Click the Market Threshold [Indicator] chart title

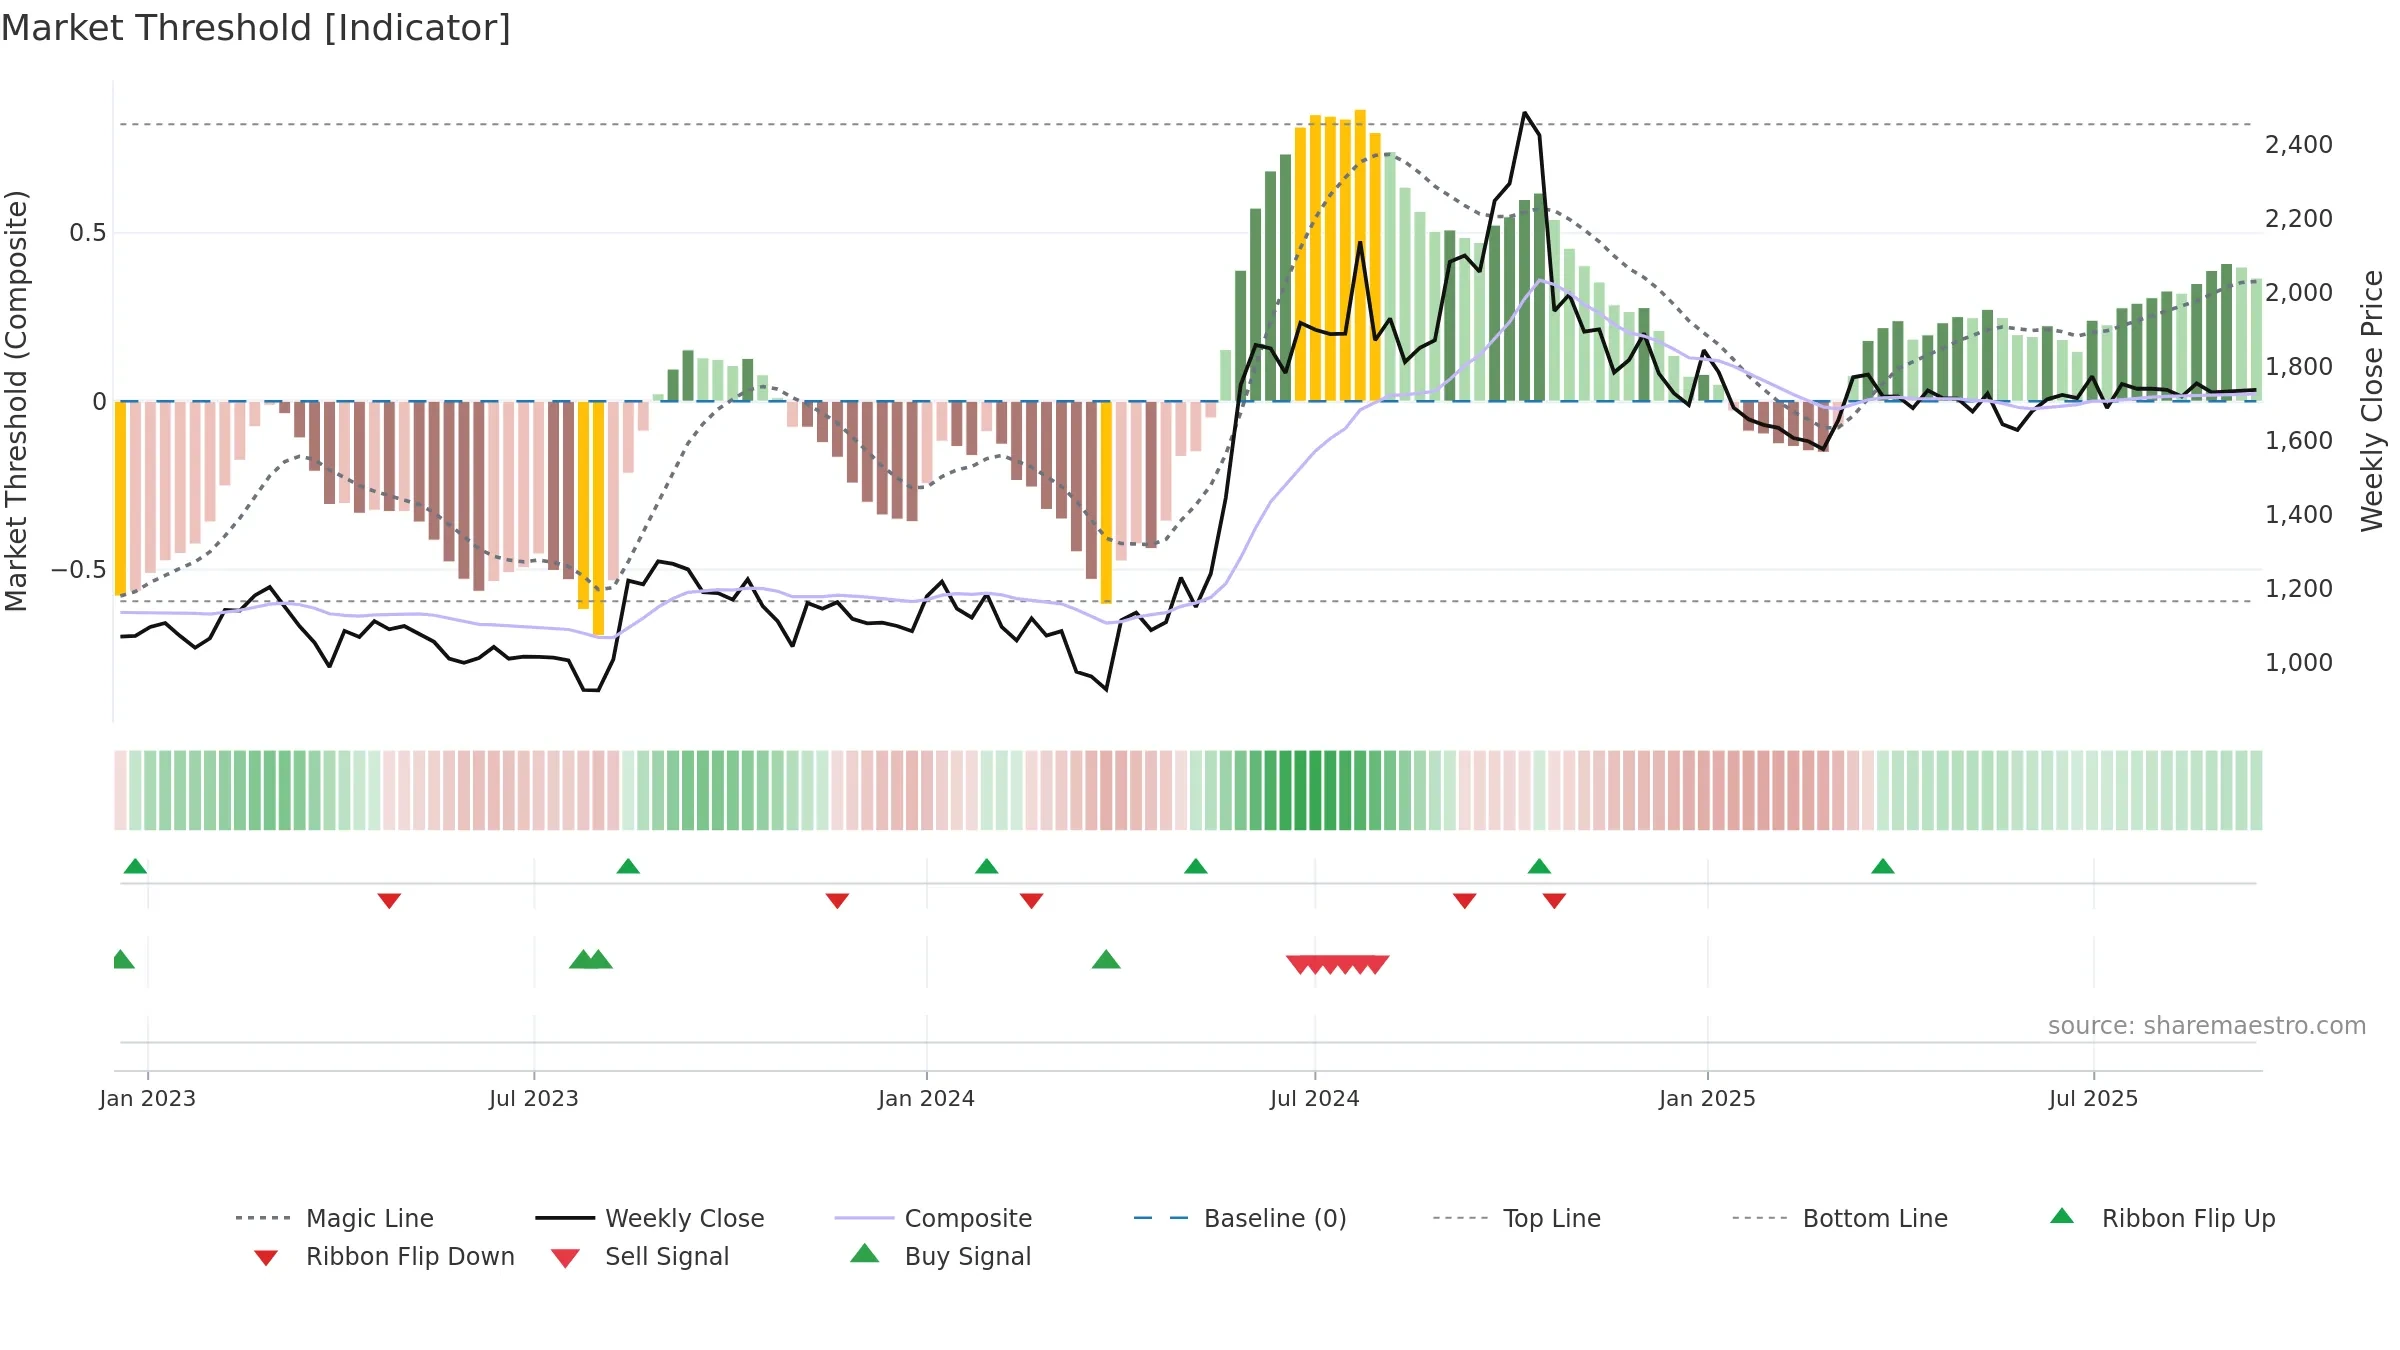[x=256, y=28]
